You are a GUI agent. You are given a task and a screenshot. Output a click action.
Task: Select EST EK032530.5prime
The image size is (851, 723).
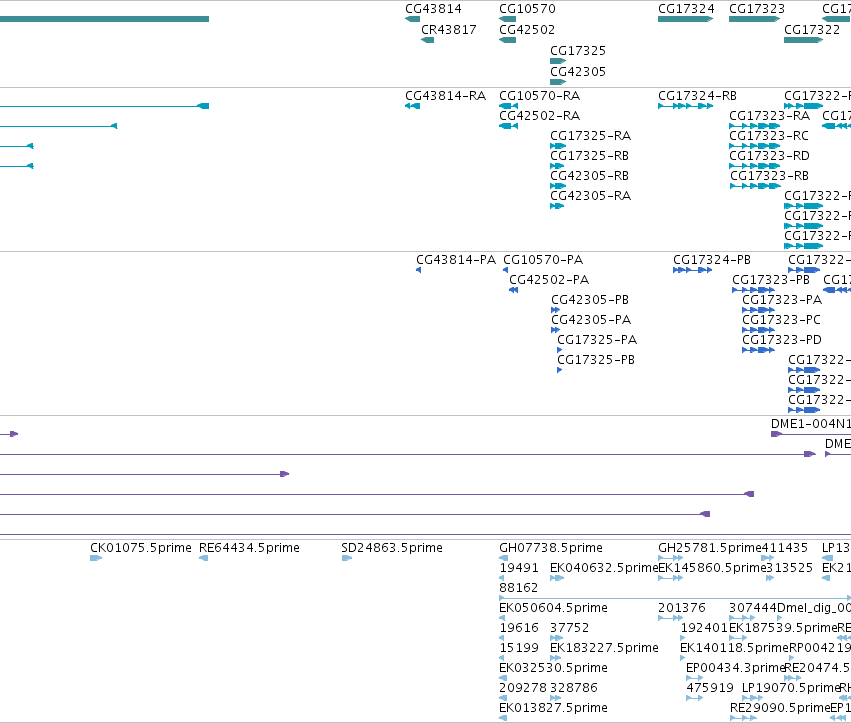[553, 669]
